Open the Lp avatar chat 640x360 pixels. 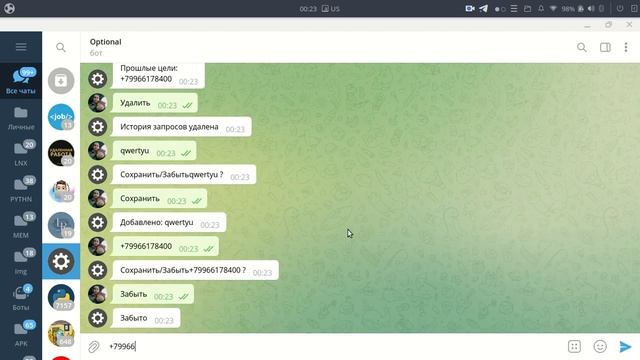61,225
